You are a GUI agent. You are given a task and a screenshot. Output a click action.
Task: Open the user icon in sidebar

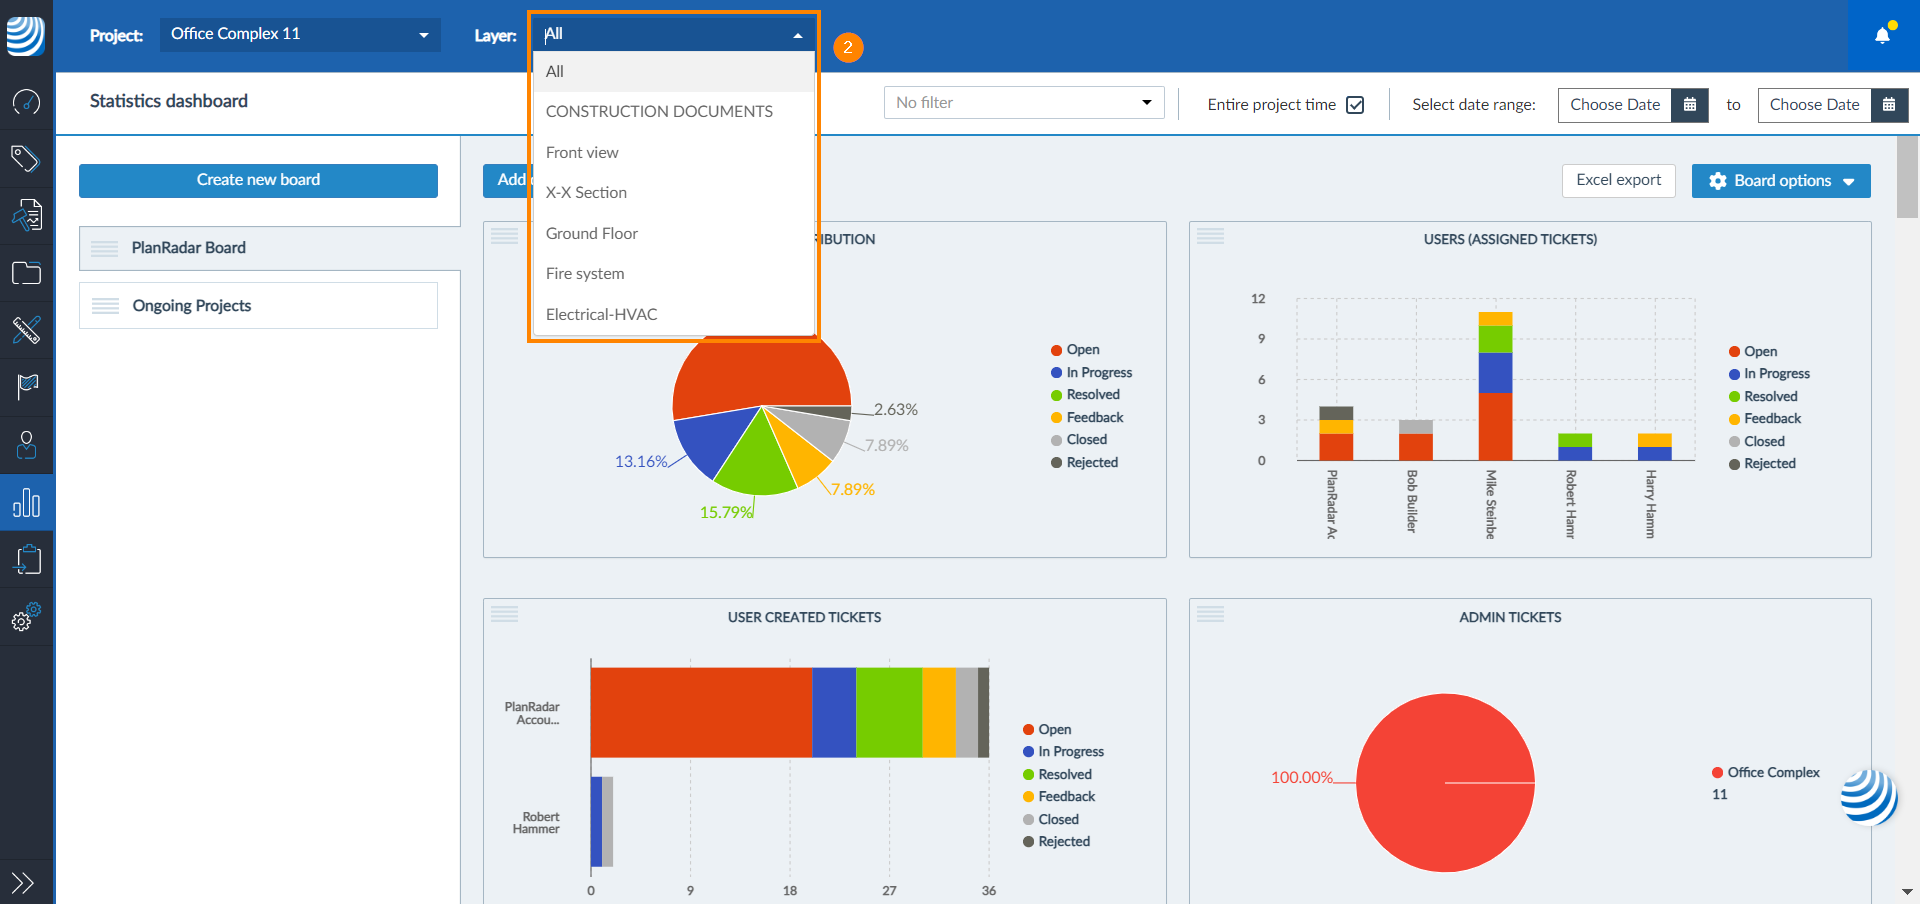point(26,444)
